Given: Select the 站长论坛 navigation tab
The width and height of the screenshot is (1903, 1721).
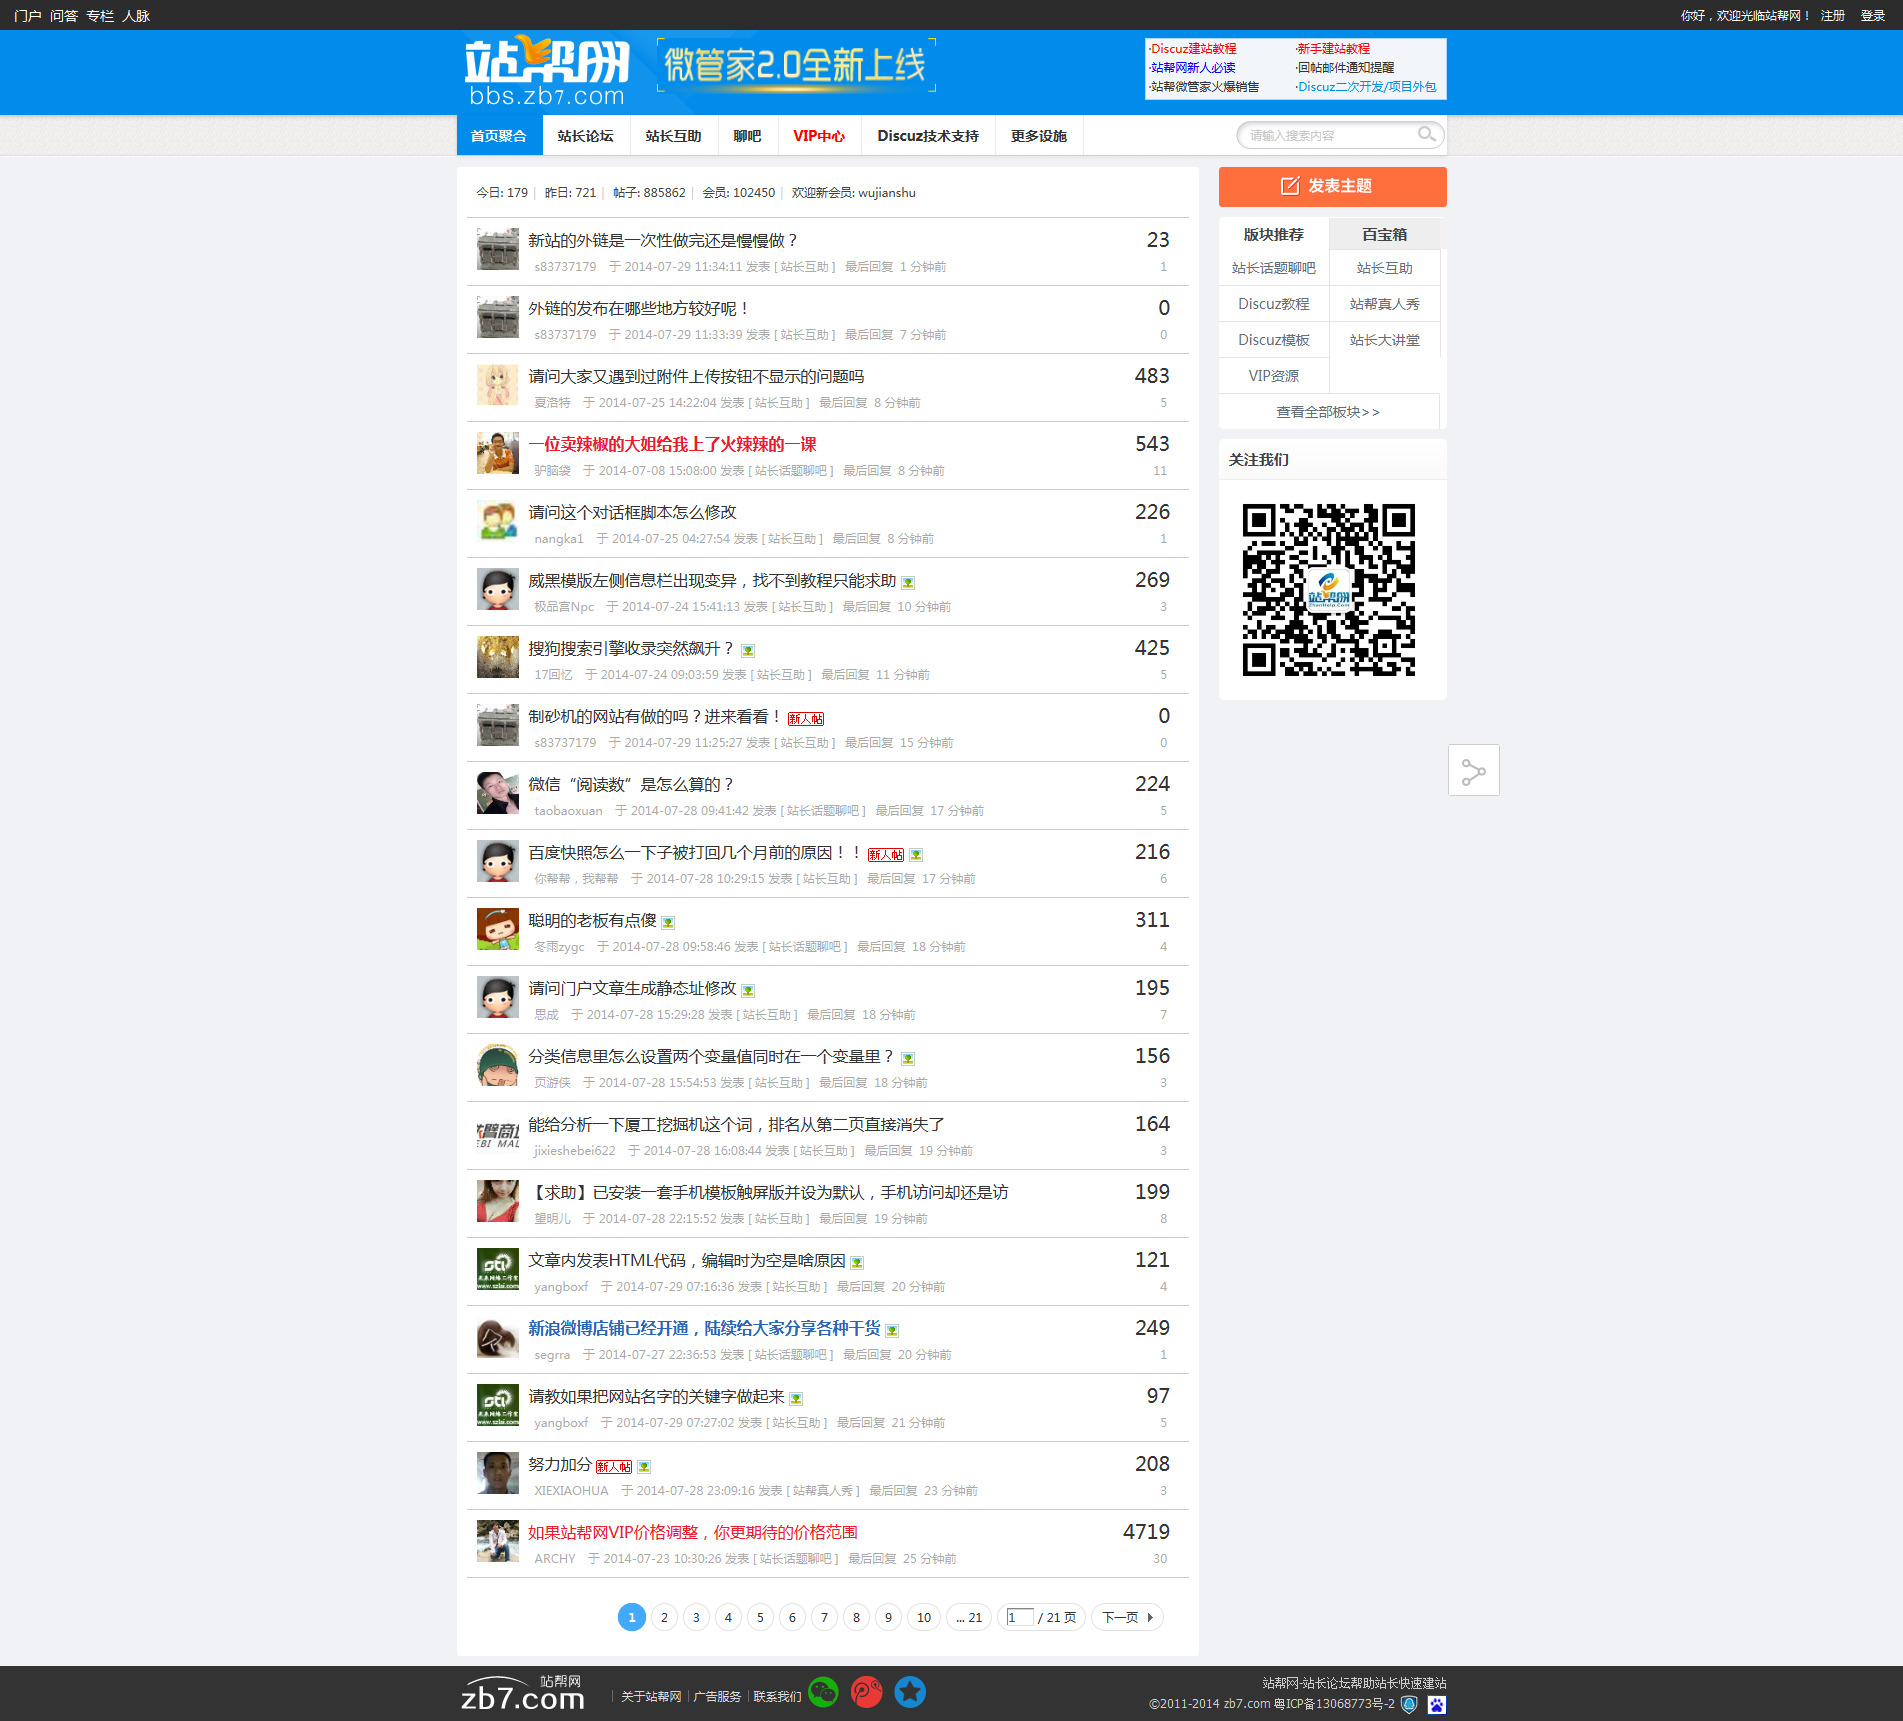Looking at the screenshot, I should [x=586, y=136].
